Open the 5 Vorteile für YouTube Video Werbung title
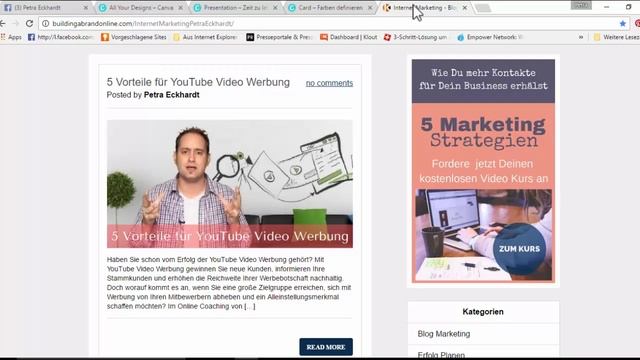 (x=198, y=82)
